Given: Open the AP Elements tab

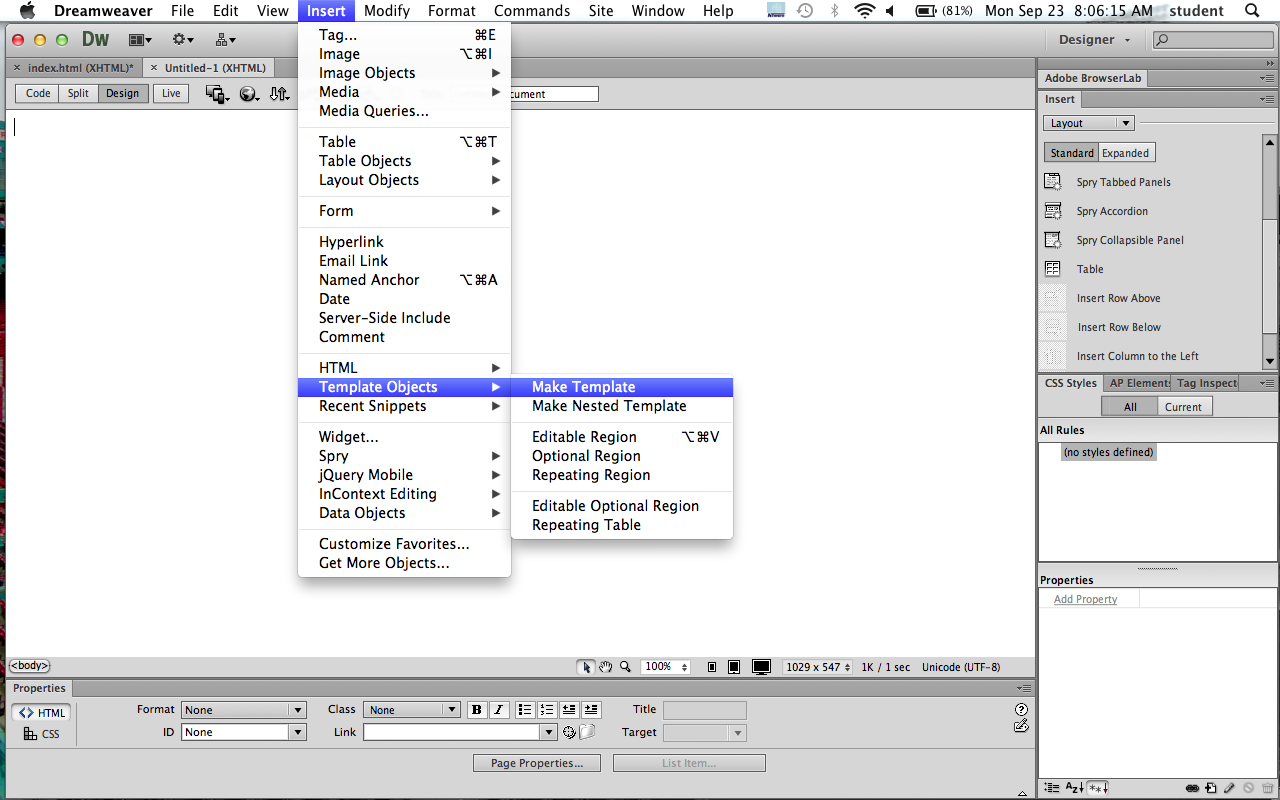Looking at the screenshot, I should tap(1139, 383).
